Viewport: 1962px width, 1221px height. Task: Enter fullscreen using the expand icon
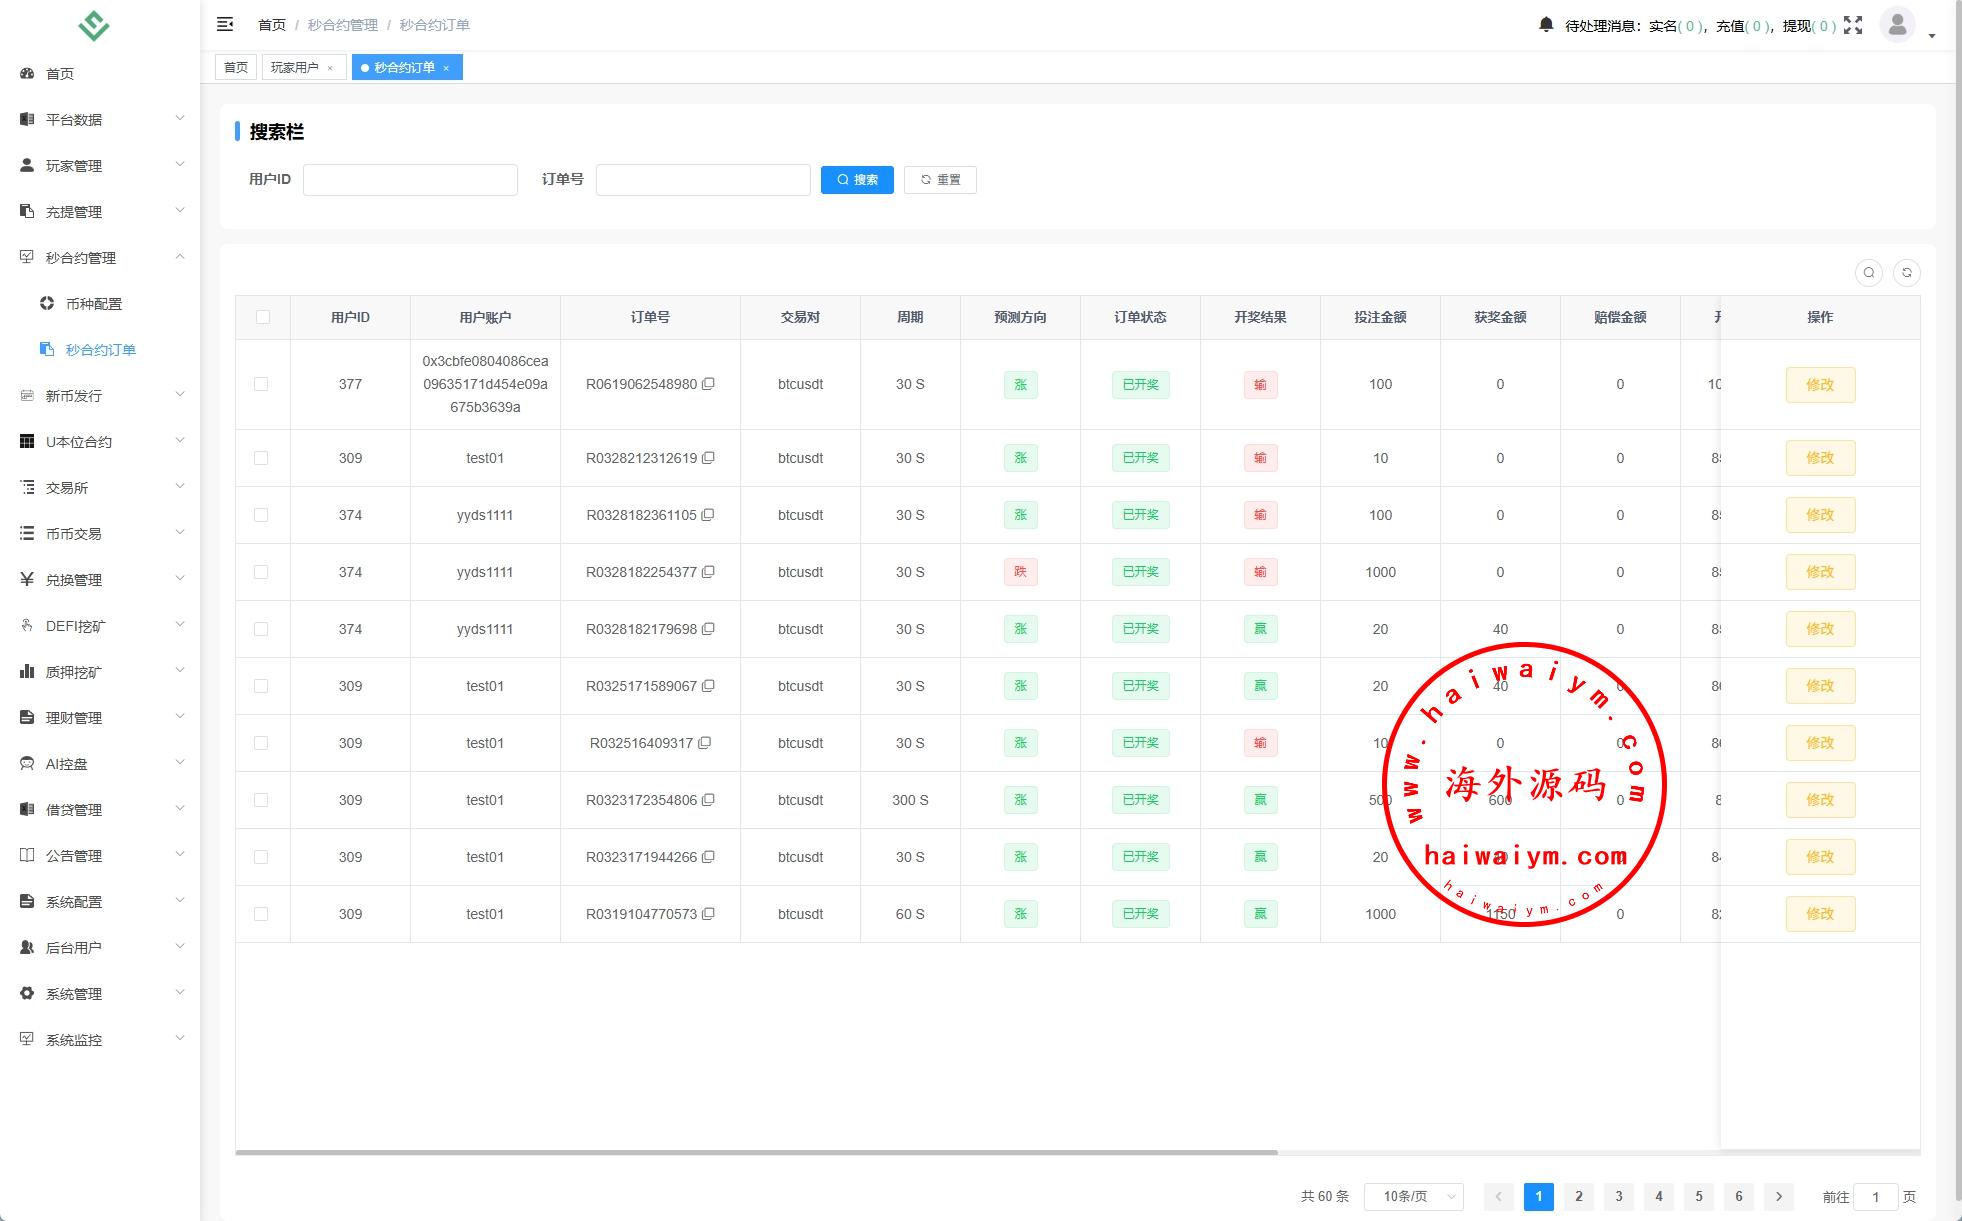[1853, 25]
